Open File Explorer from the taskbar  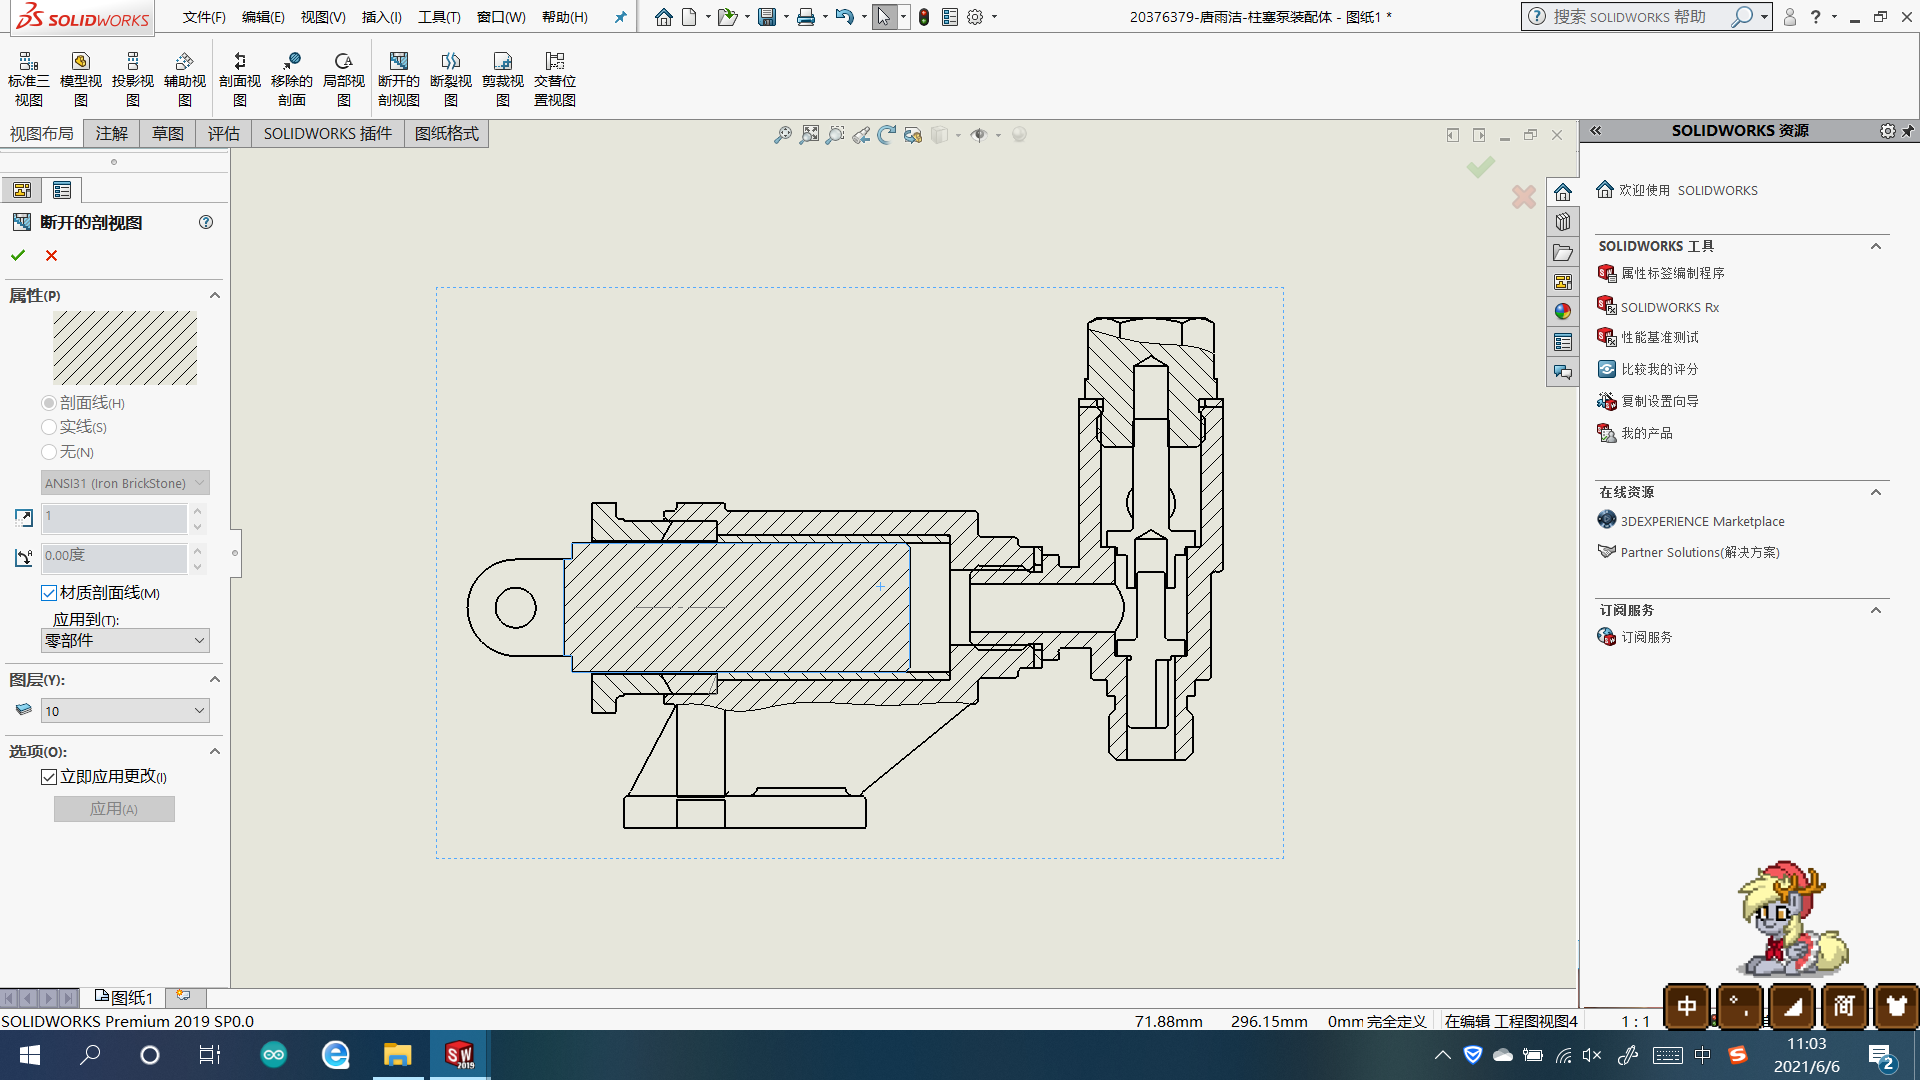(x=397, y=1055)
